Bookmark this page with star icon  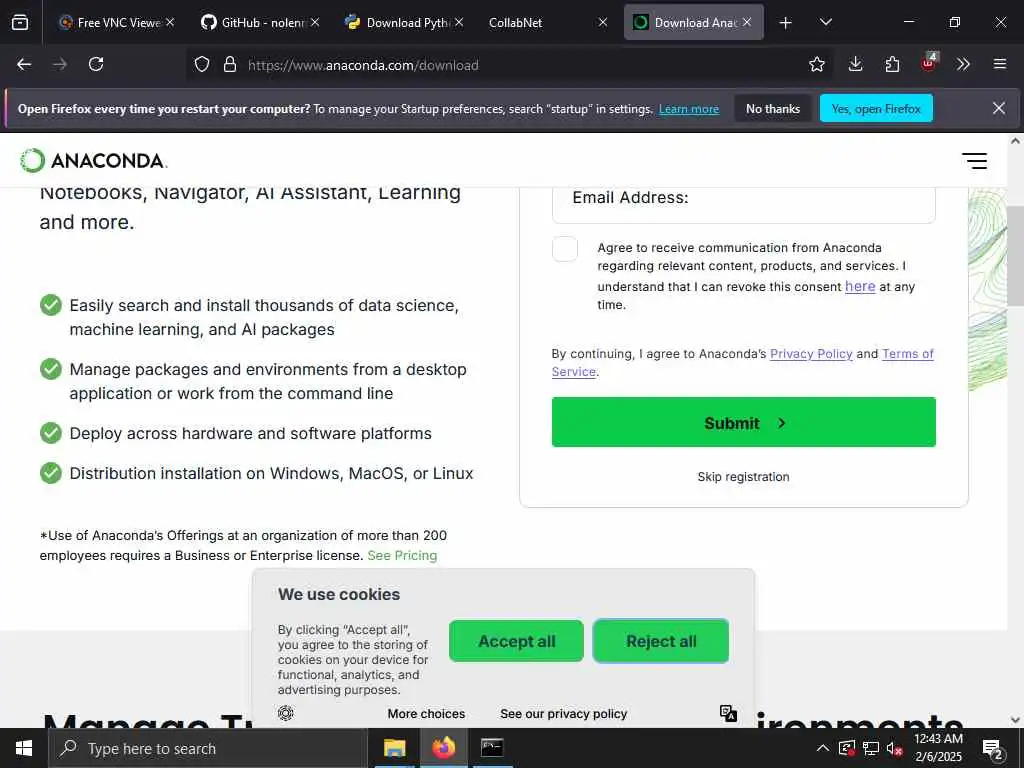point(816,64)
